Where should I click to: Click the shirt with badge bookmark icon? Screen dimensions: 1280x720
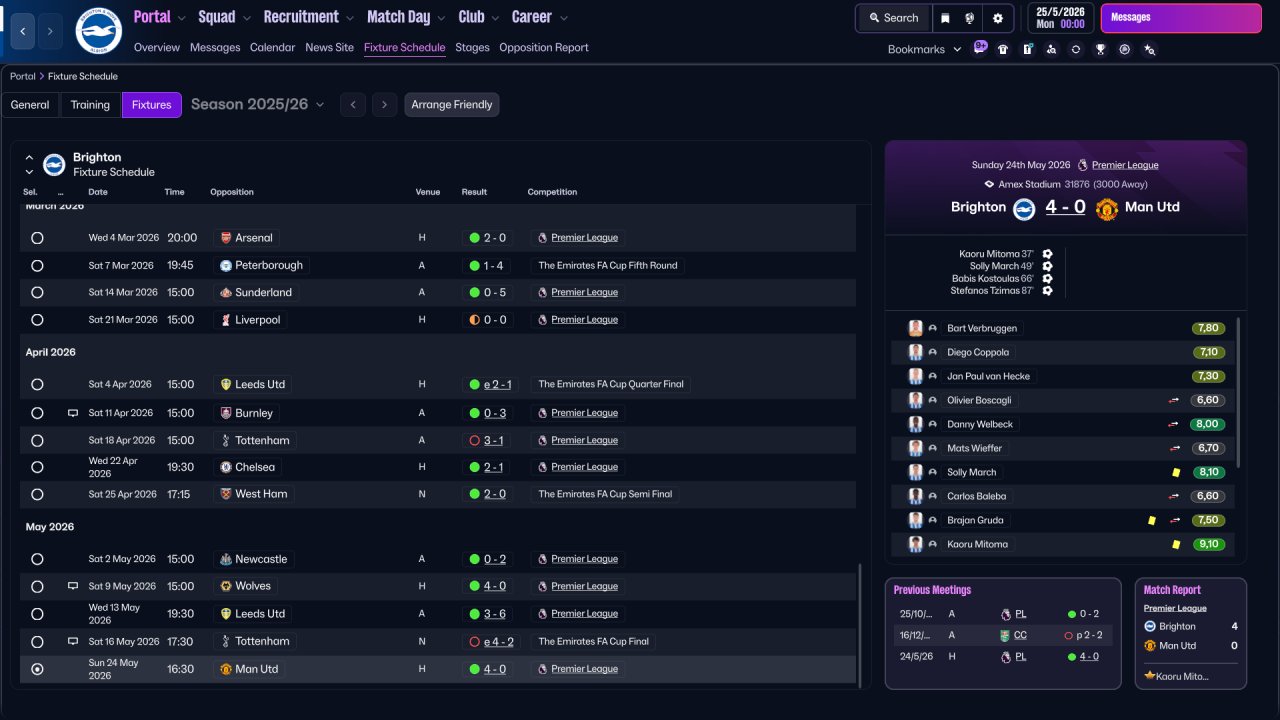1027,49
